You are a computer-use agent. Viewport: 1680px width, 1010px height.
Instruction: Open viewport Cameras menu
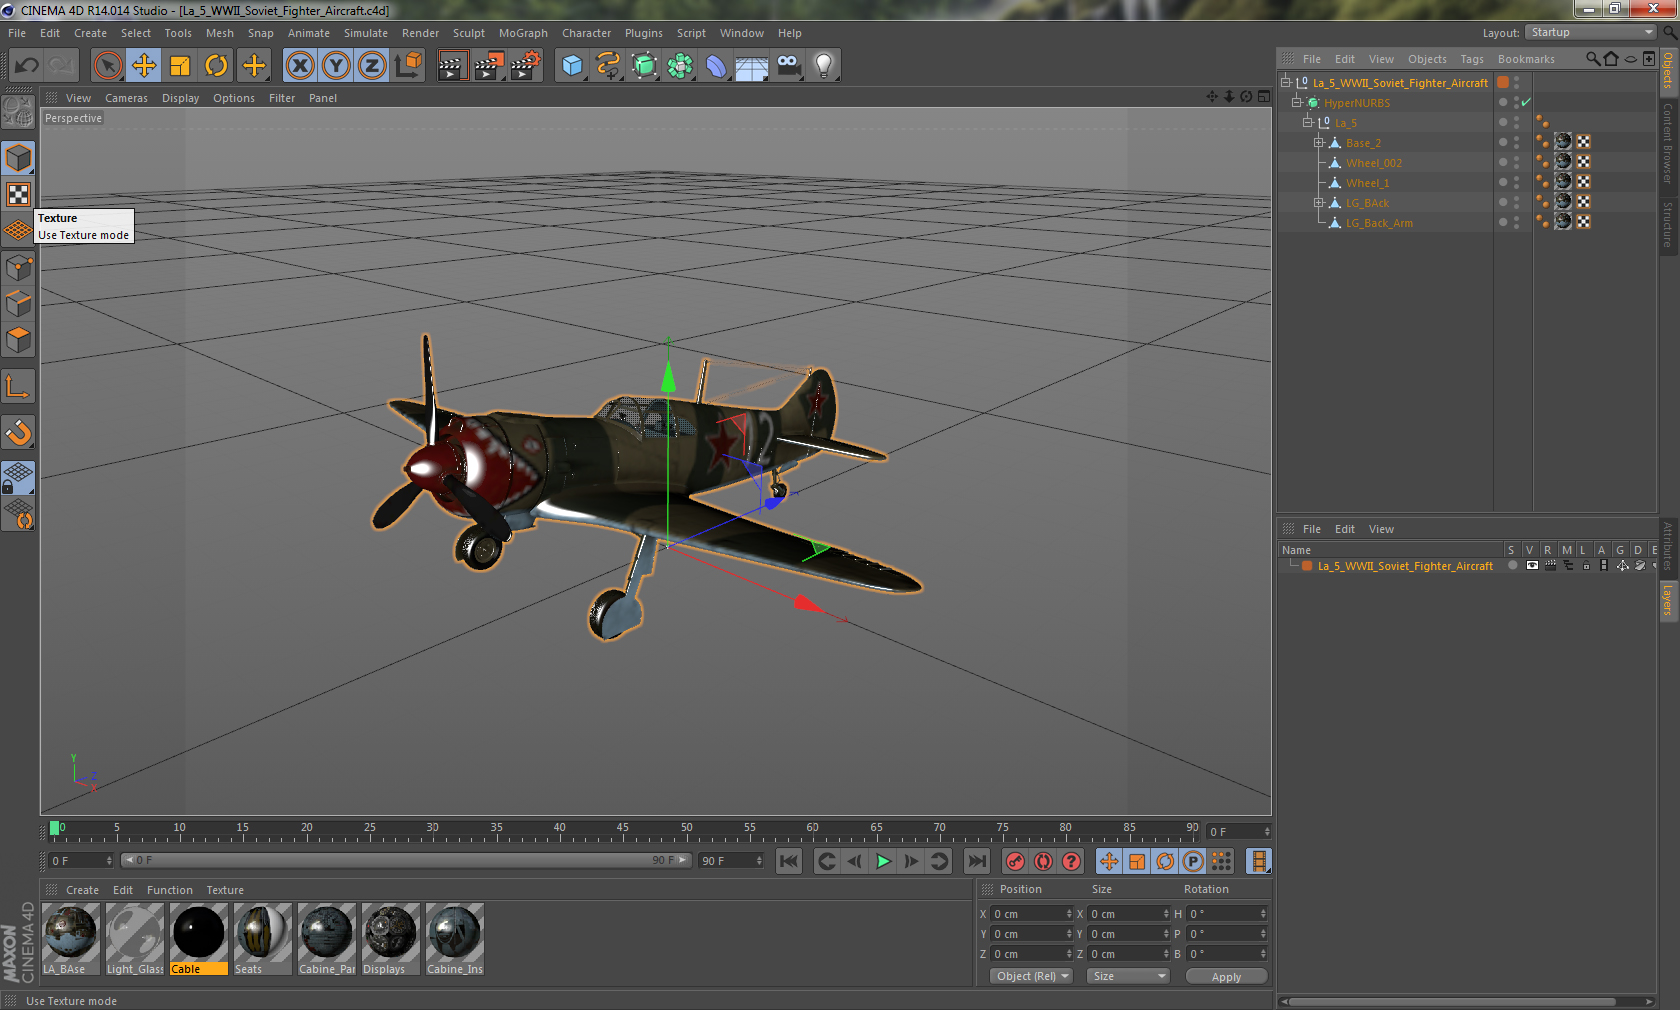126,98
